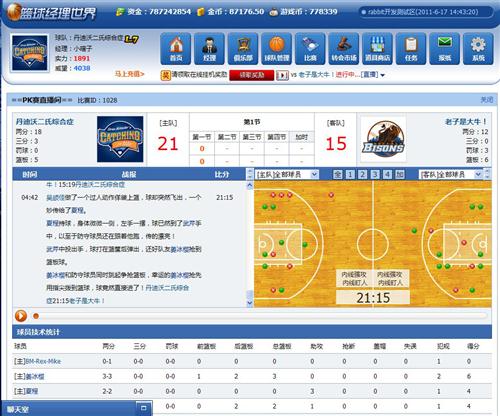Filter replay to quarter 3
This screenshot has height=416, width=500.
click(375, 174)
